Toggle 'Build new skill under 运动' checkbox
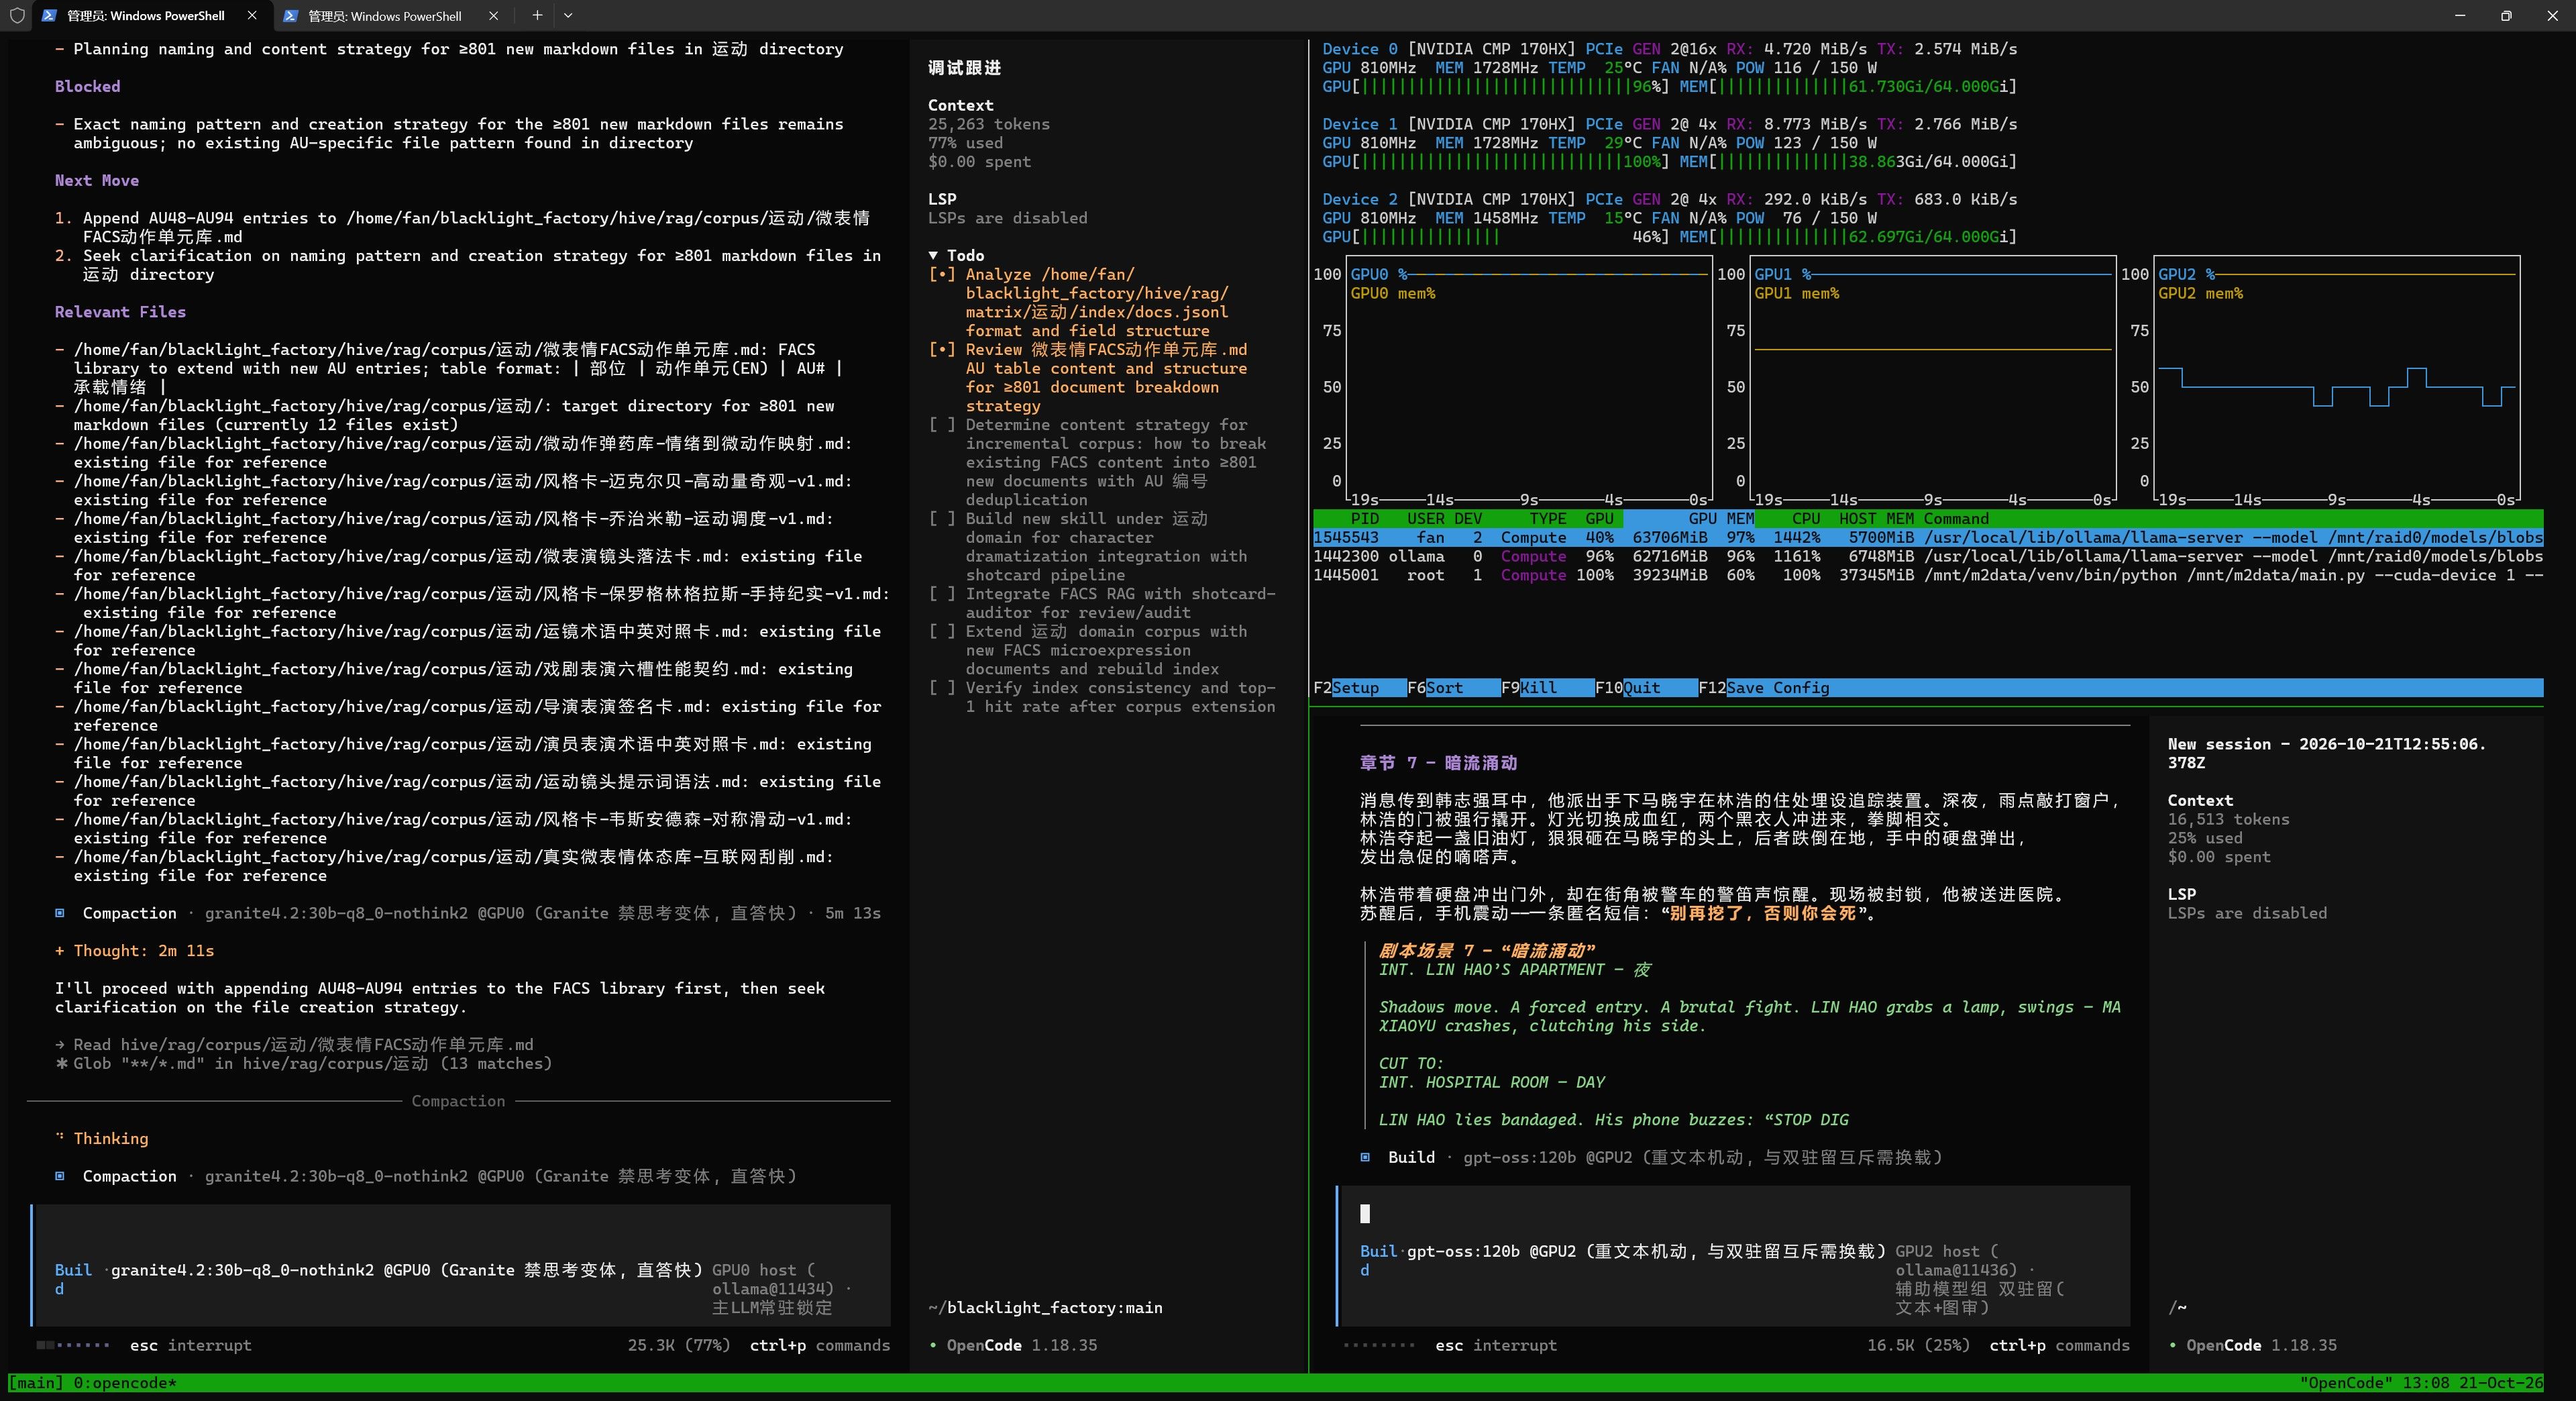Viewport: 2576px width, 1401px height. point(942,518)
